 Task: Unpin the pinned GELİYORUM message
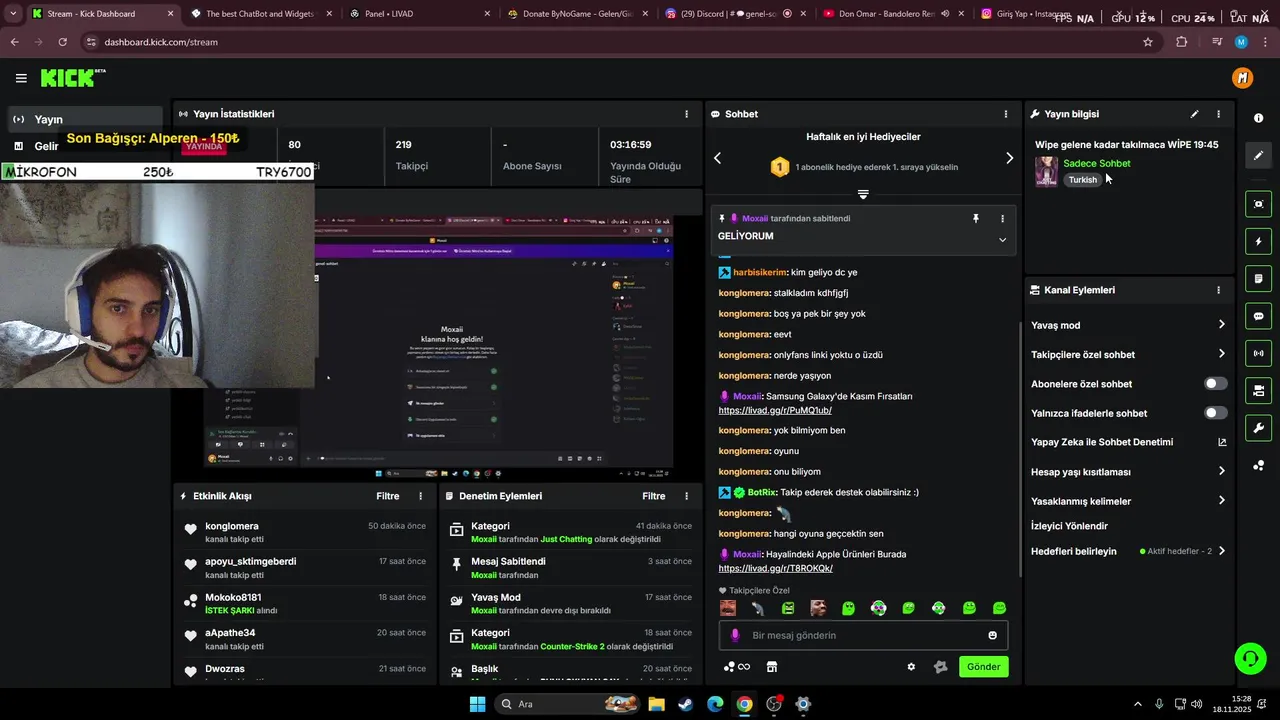(x=976, y=218)
